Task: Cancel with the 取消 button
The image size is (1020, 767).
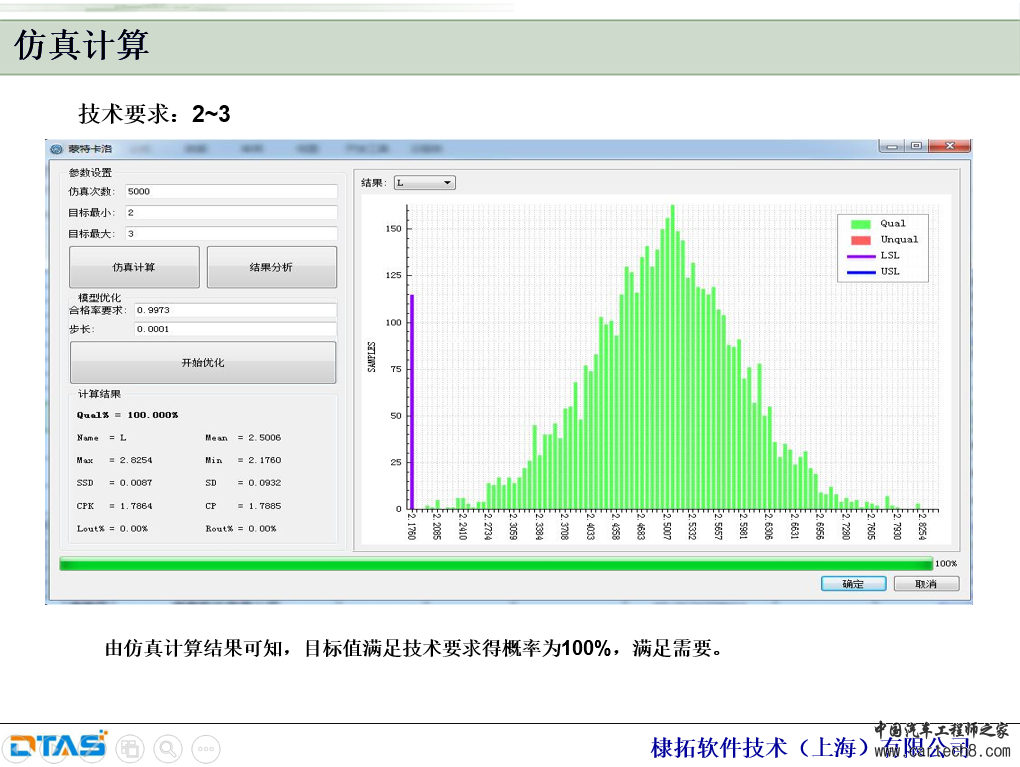Action: pyautogui.click(x=926, y=584)
